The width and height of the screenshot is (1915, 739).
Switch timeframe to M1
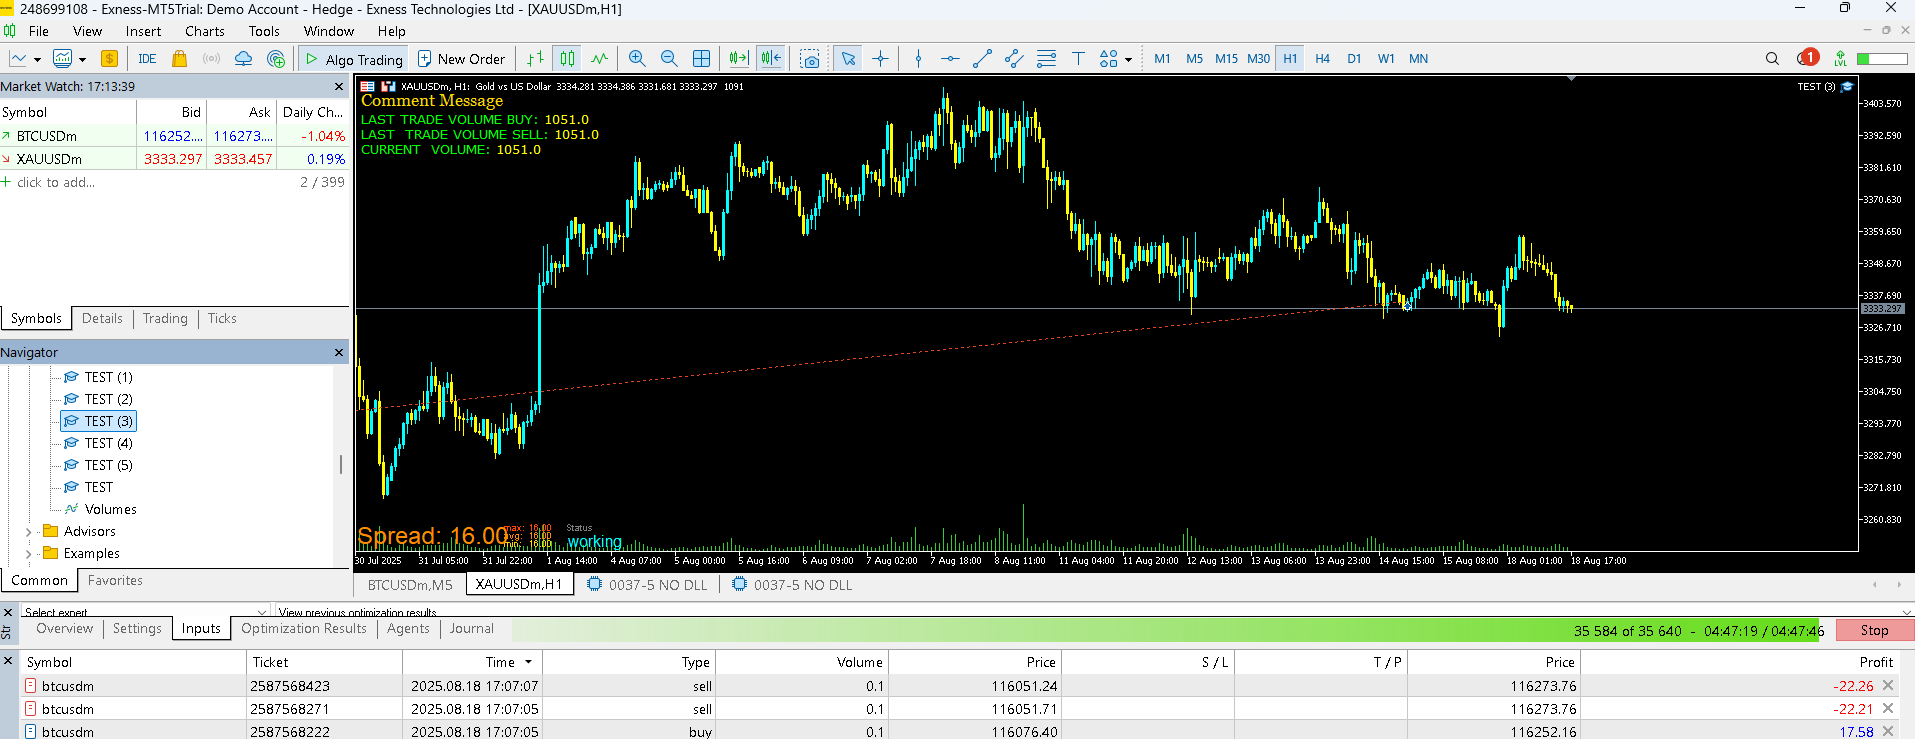pos(1162,59)
